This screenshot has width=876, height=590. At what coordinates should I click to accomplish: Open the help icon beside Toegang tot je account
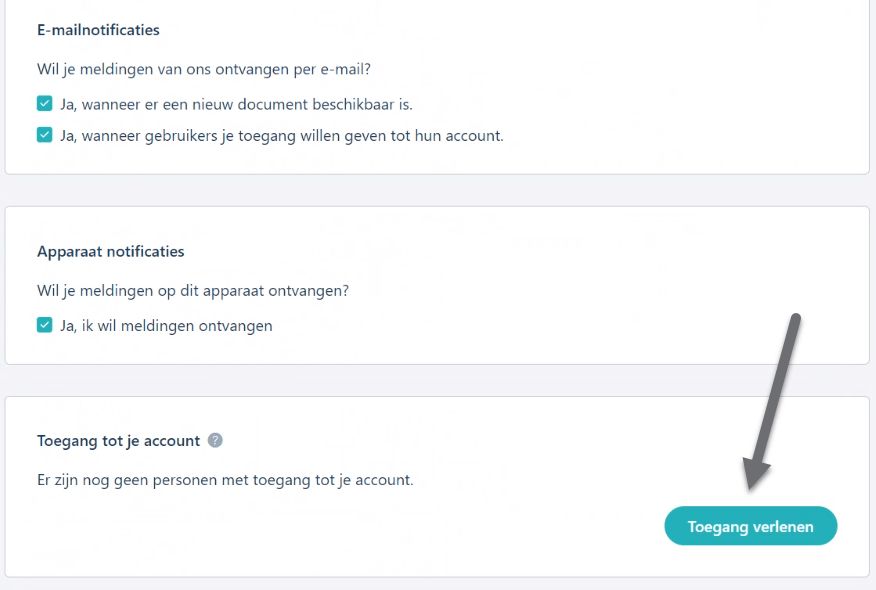(215, 440)
